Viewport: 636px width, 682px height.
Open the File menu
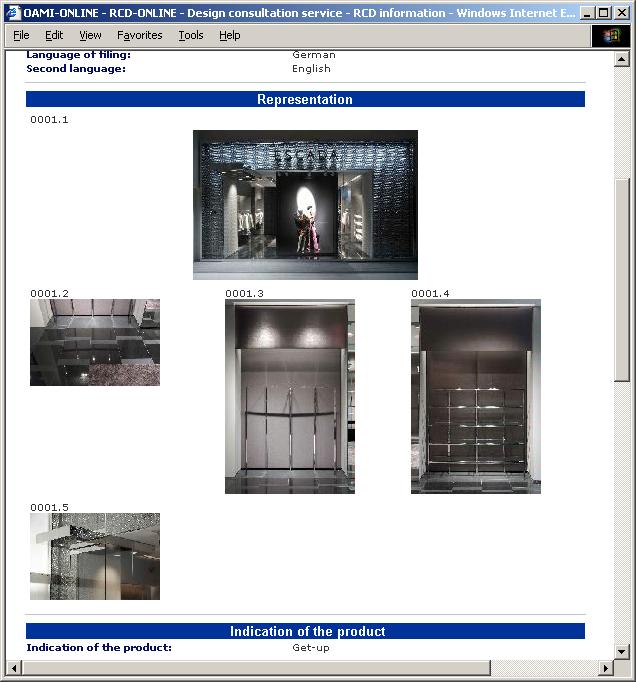[x=21, y=35]
